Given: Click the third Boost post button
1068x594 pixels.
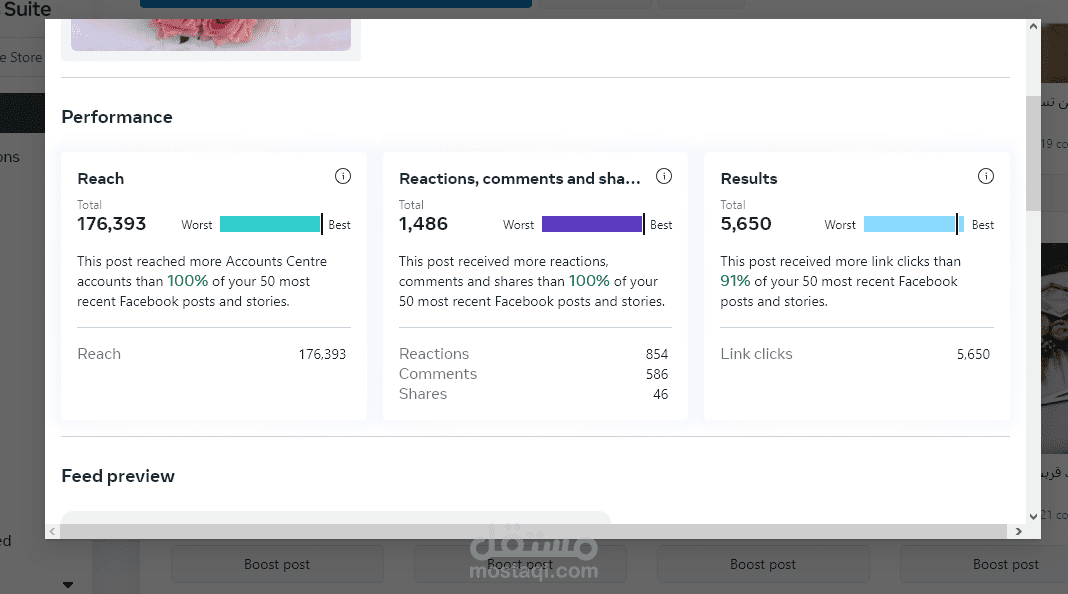Looking at the screenshot, I should tap(763, 565).
